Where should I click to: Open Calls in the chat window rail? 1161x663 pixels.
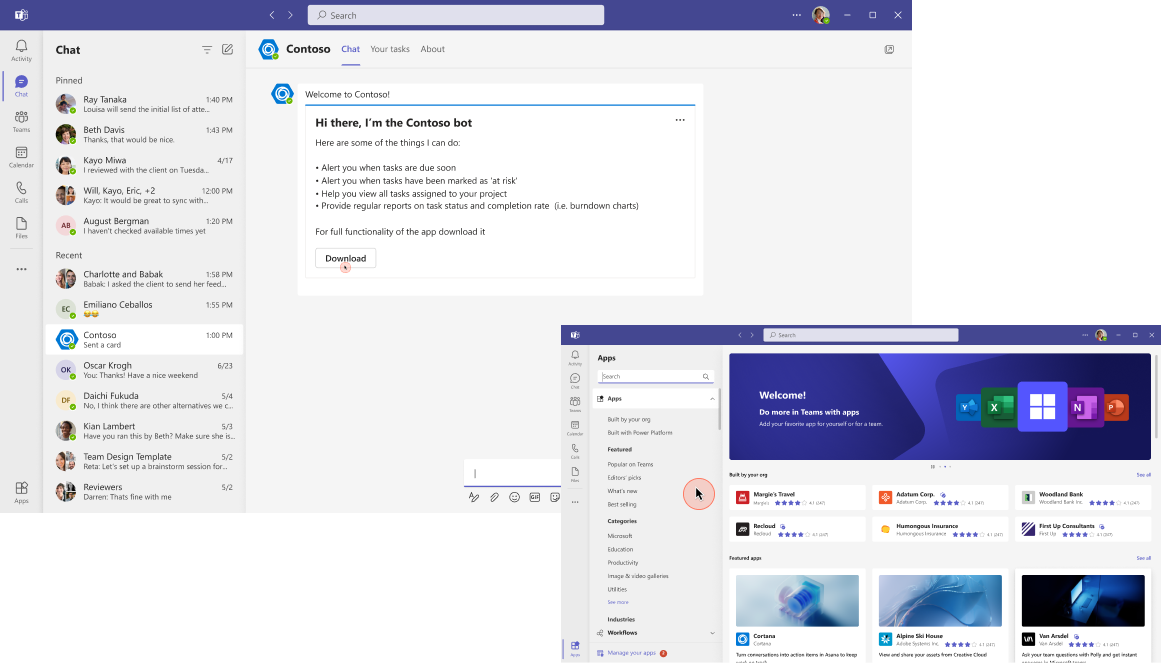(x=21, y=193)
